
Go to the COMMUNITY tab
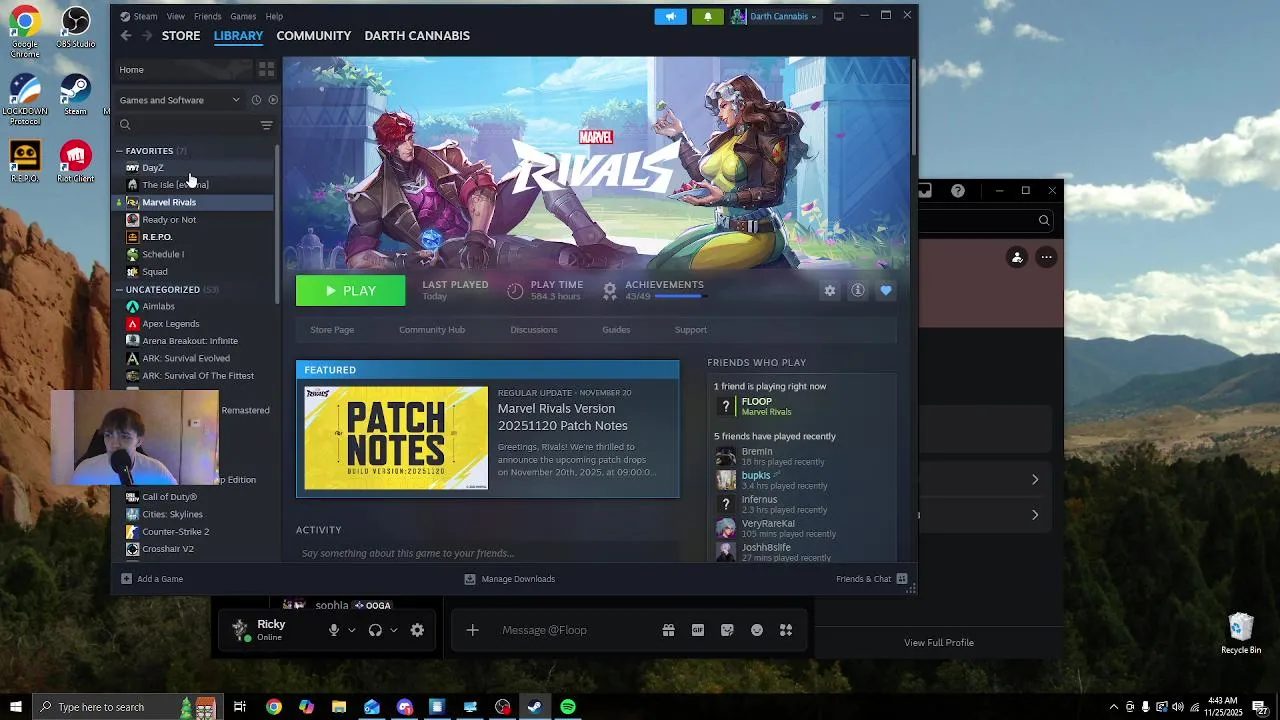[314, 35]
